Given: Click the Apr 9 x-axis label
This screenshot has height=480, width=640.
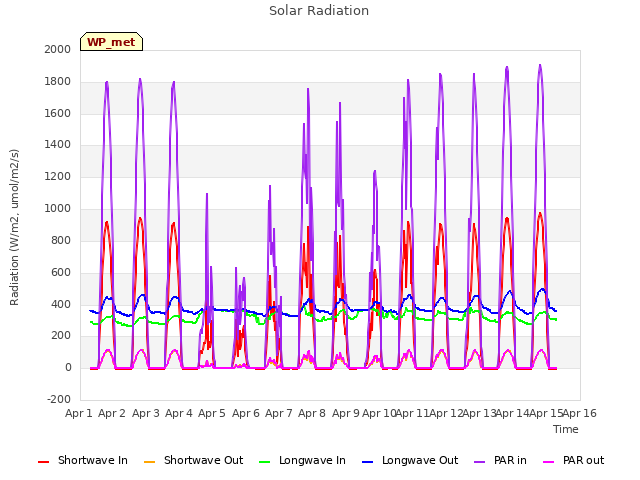Looking at the screenshot, I should tap(346, 413).
